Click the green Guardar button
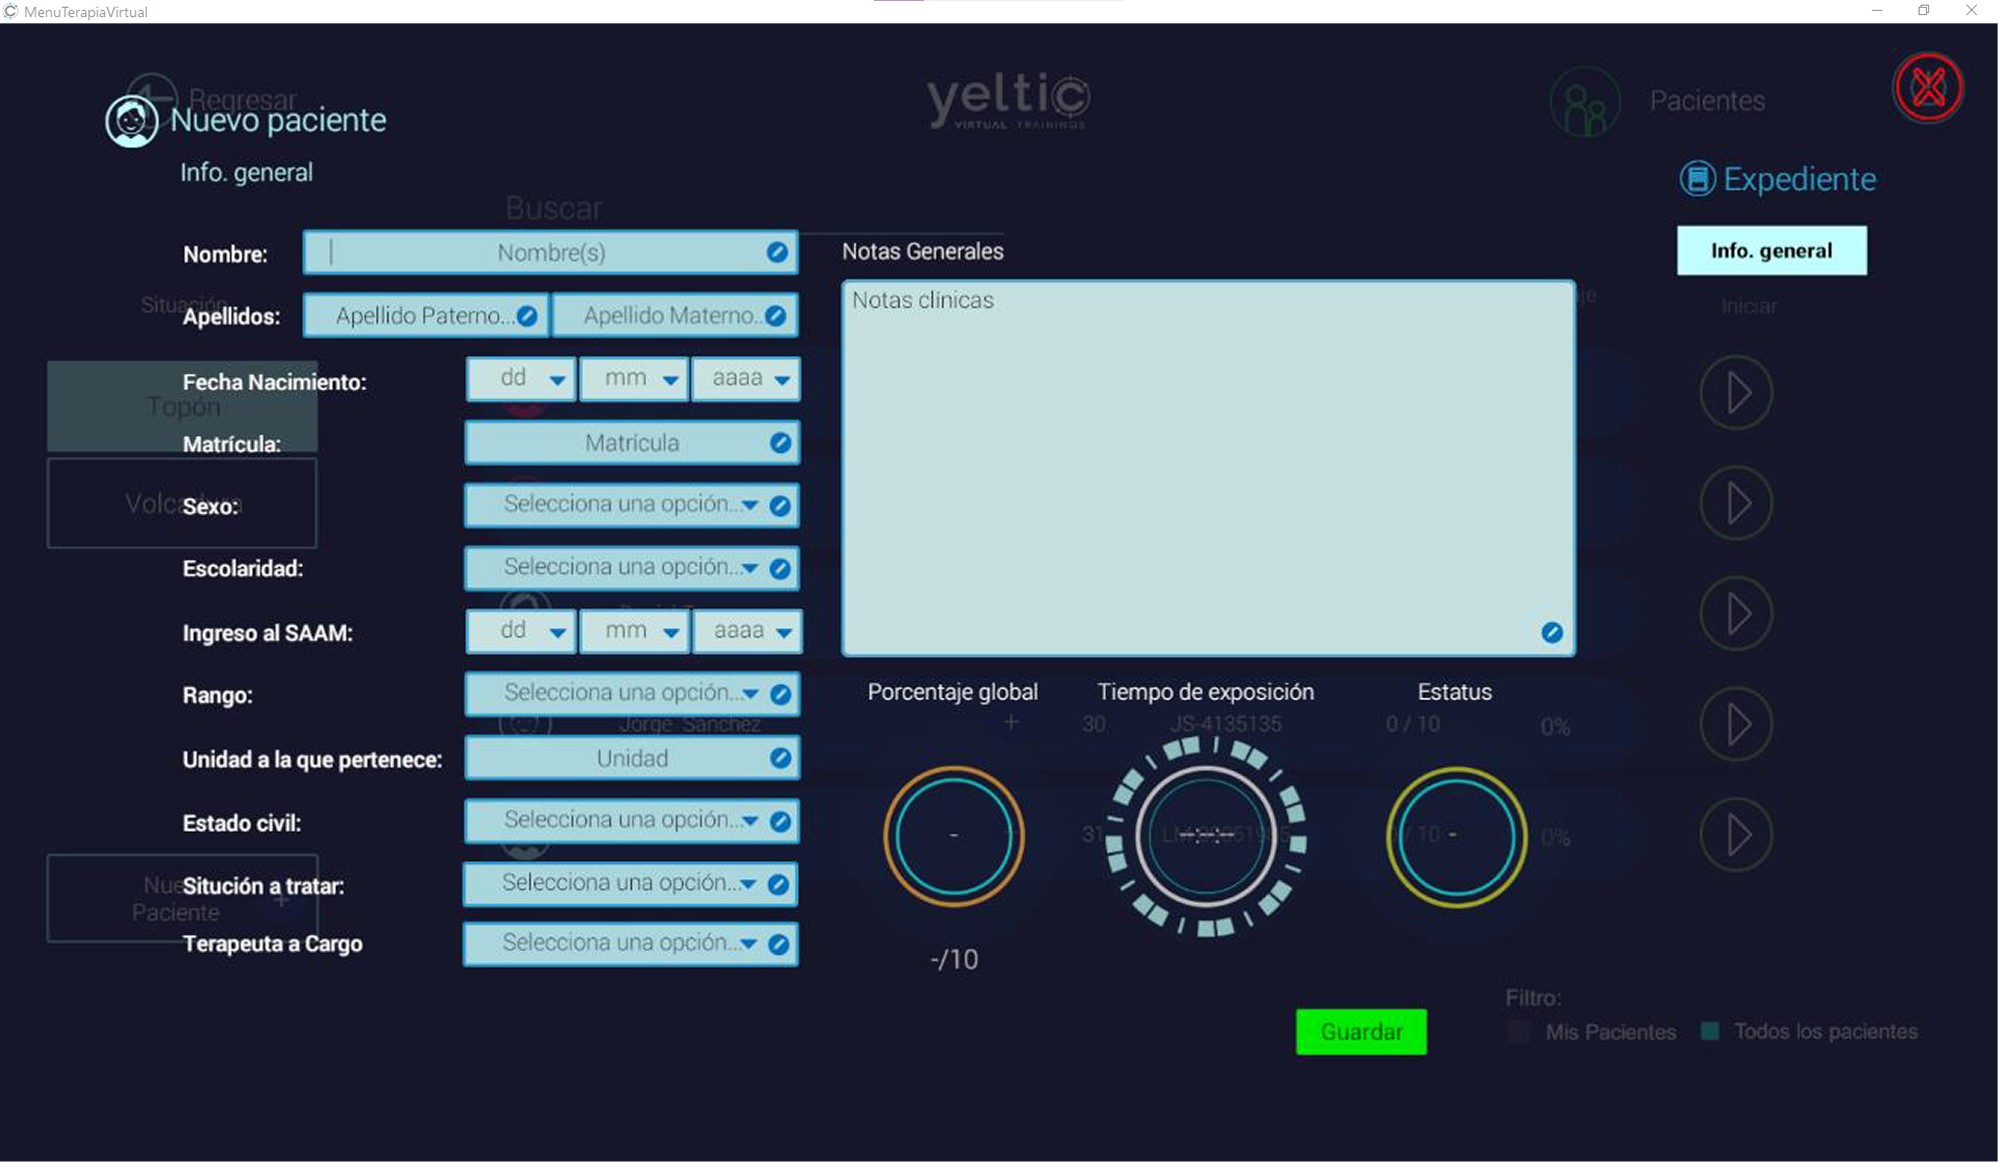 (1360, 1032)
